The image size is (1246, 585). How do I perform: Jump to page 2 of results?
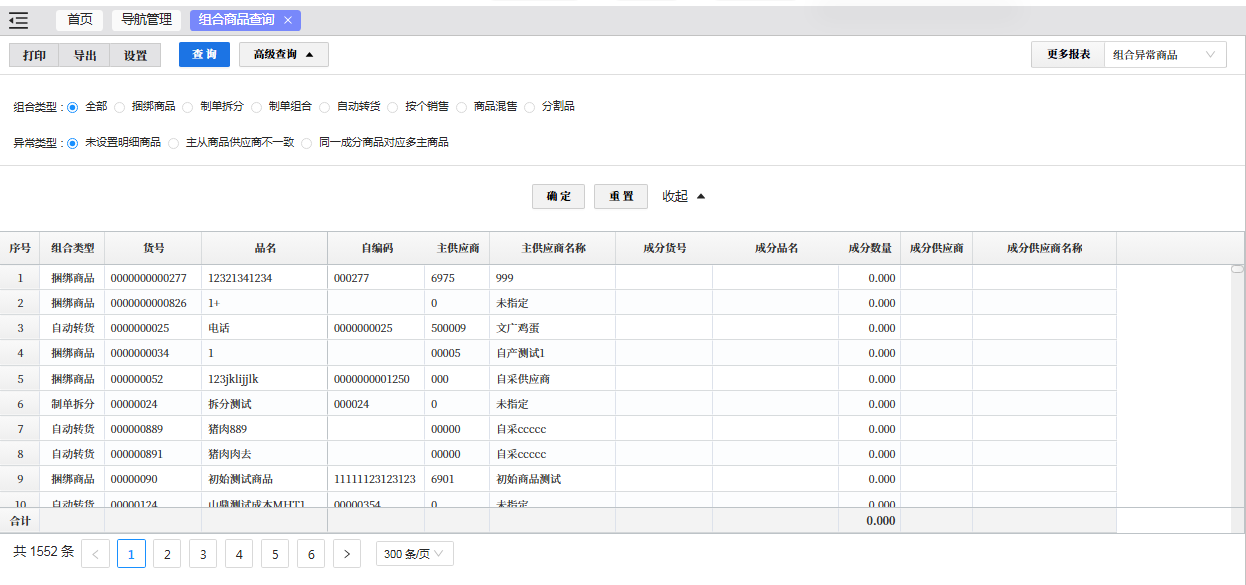(x=167, y=553)
